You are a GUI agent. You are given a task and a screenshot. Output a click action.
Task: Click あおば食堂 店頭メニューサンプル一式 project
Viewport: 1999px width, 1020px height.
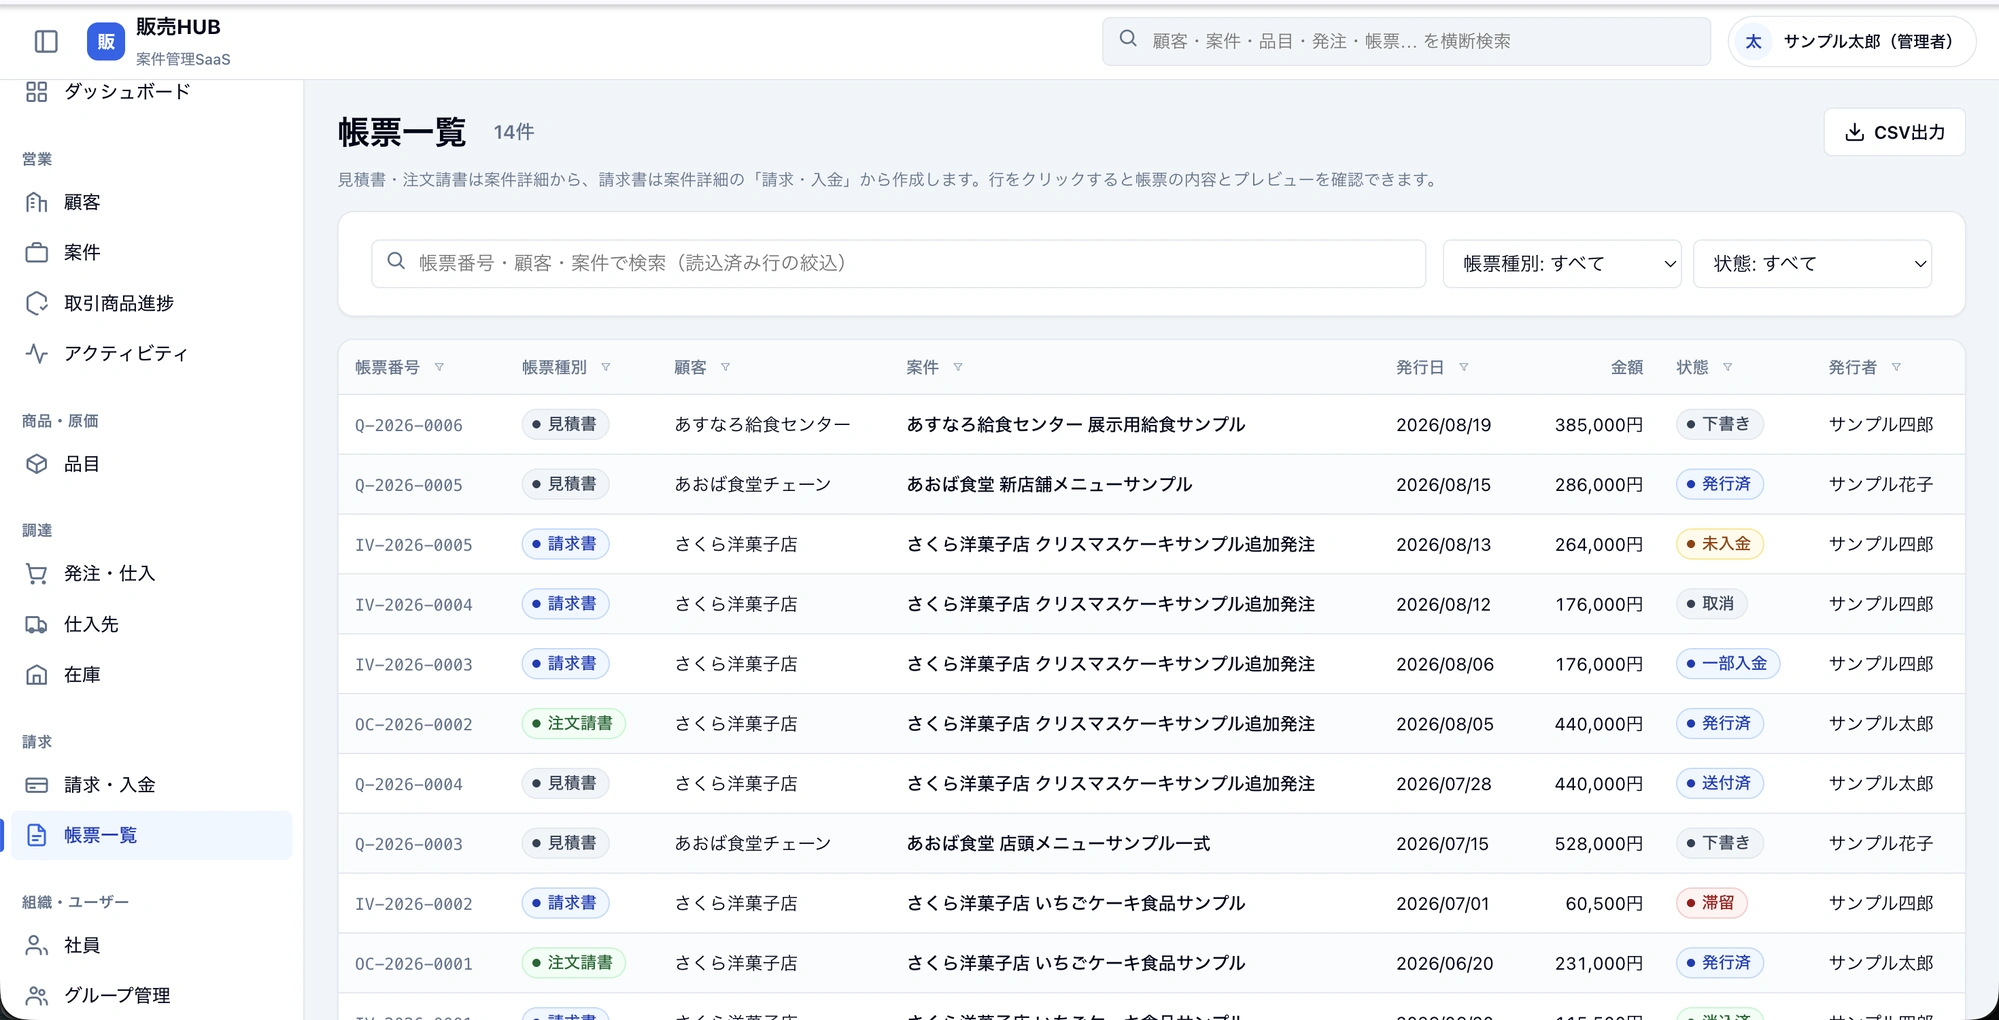[x=1058, y=843]
